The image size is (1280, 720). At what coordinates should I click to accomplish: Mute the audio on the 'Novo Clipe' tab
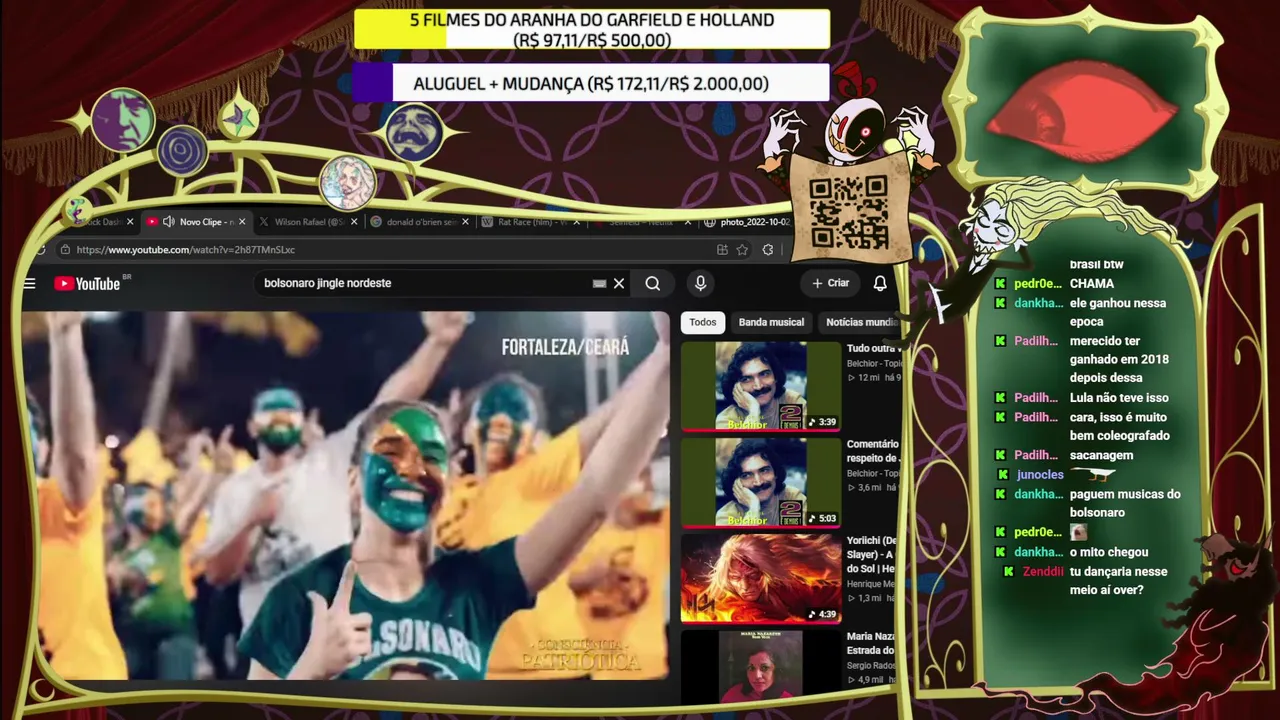168,222
